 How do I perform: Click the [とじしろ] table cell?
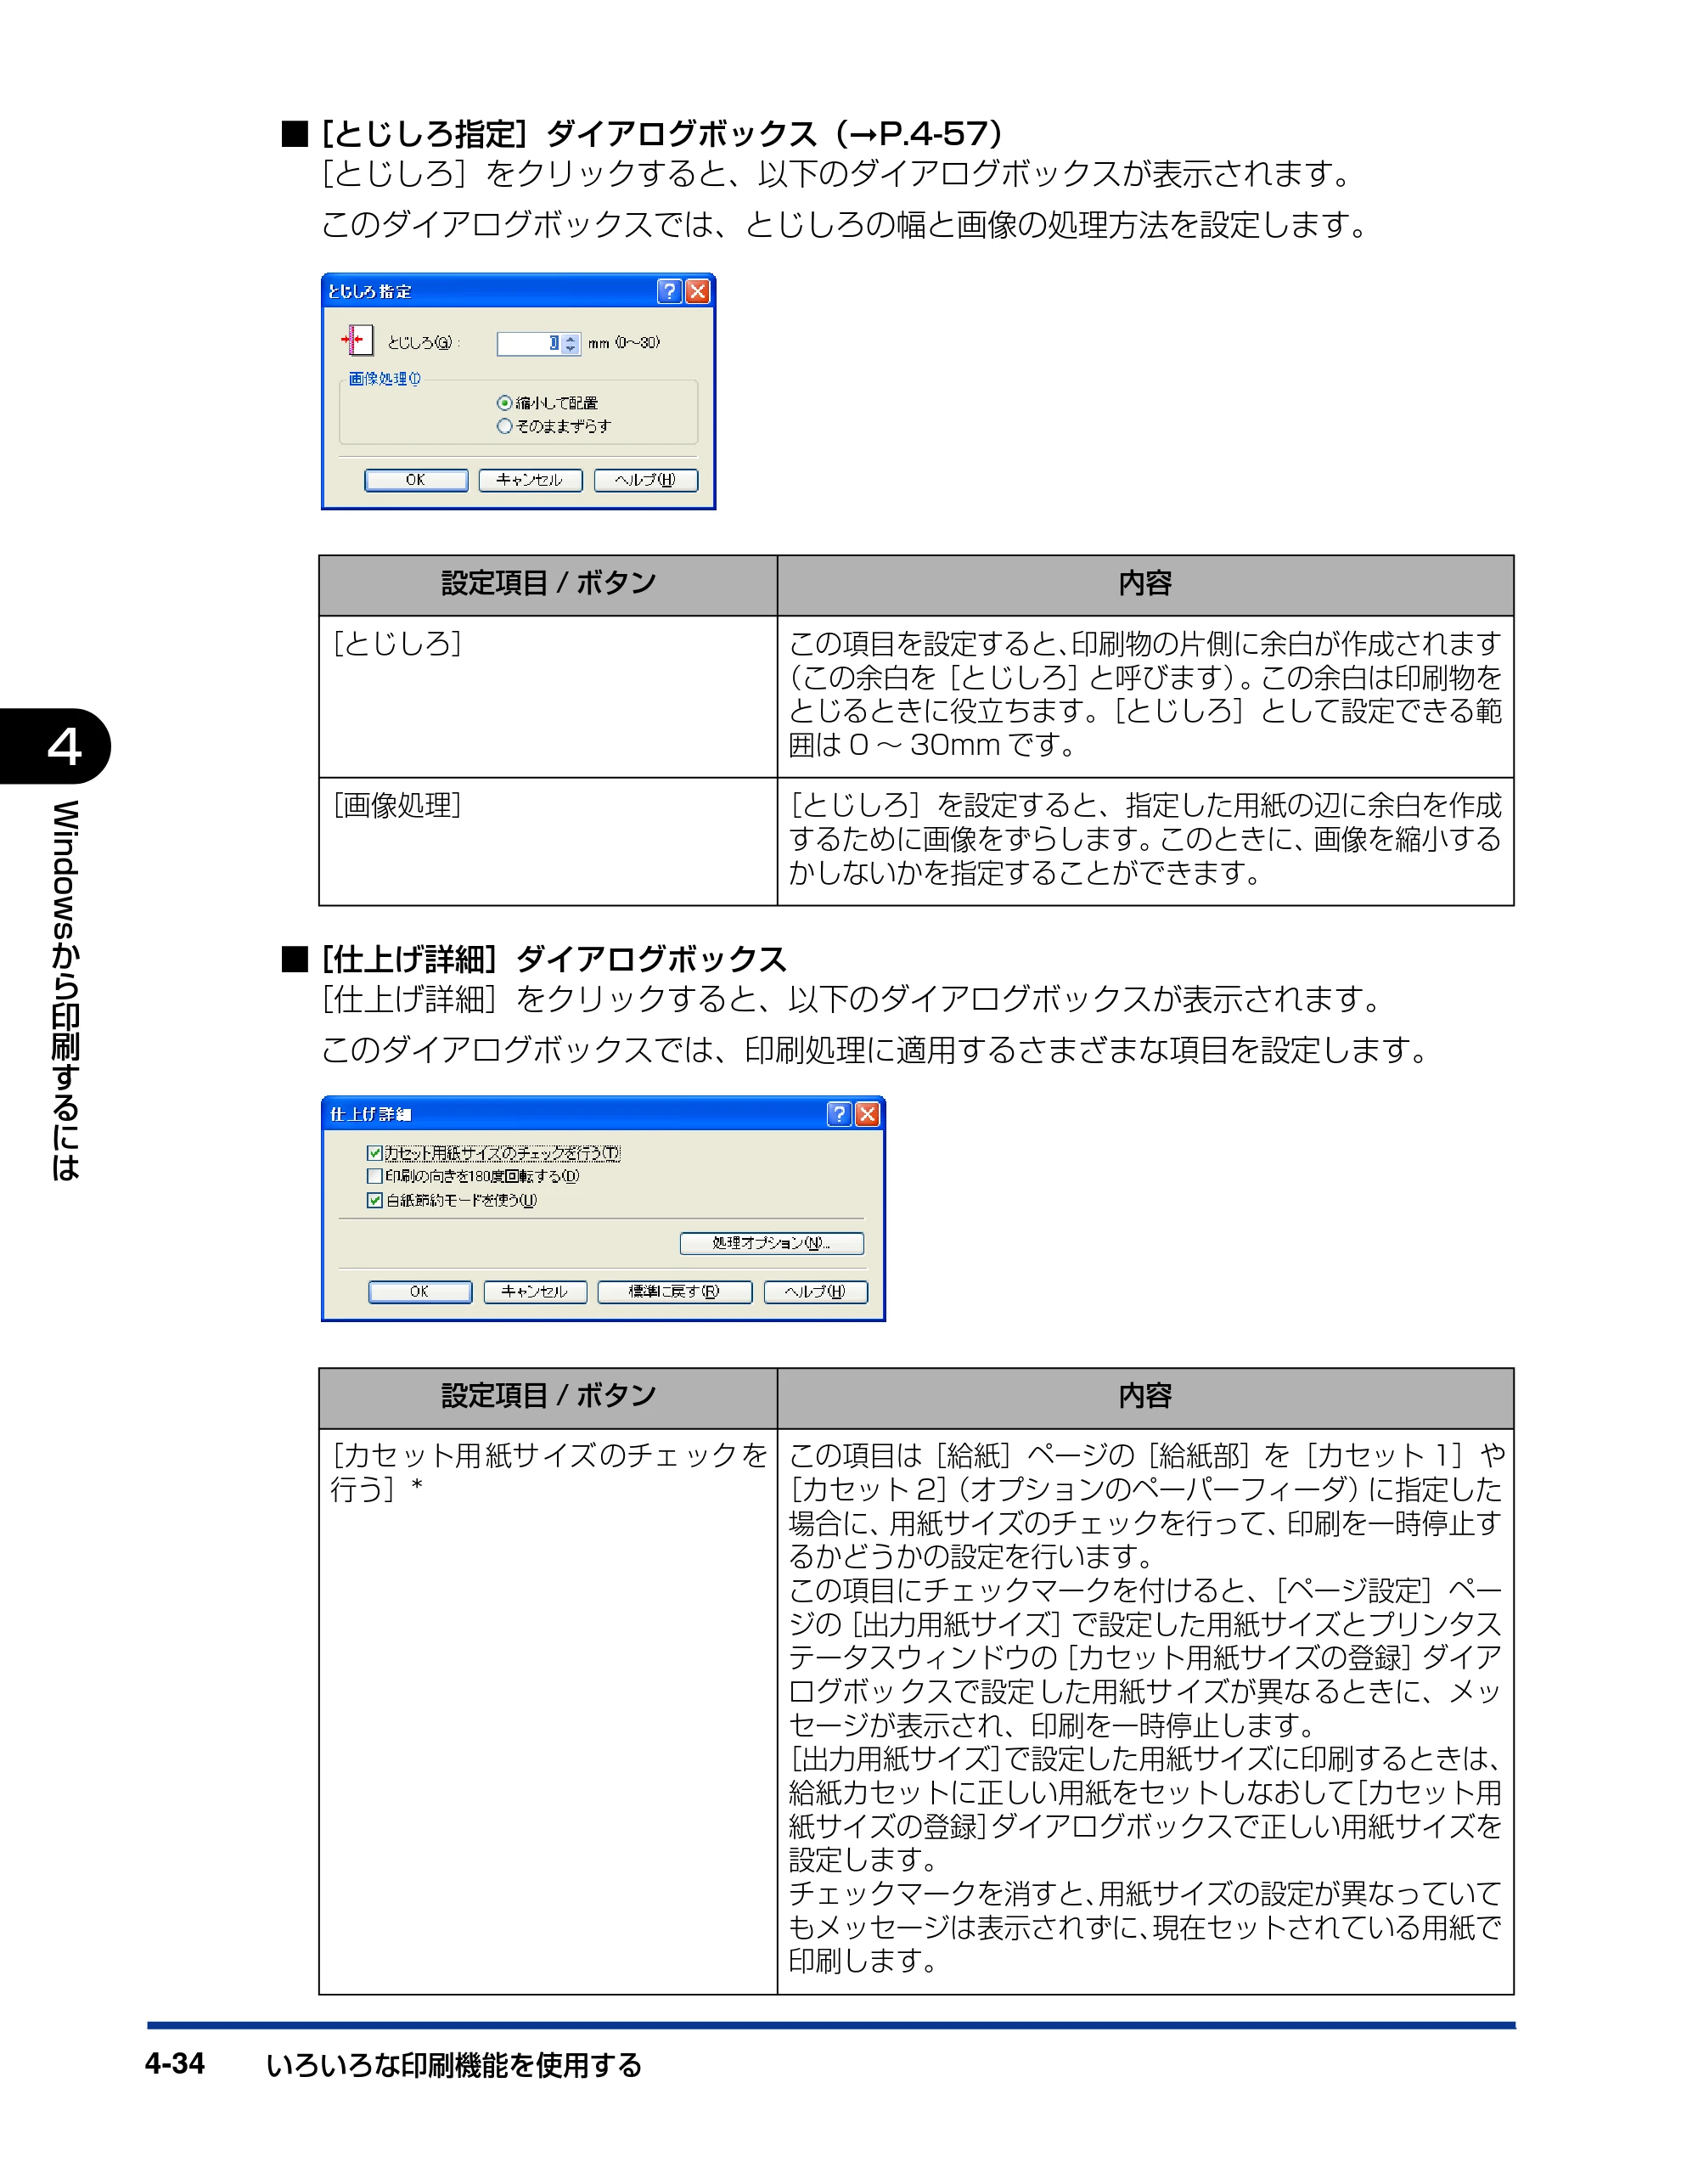point(548,697)
